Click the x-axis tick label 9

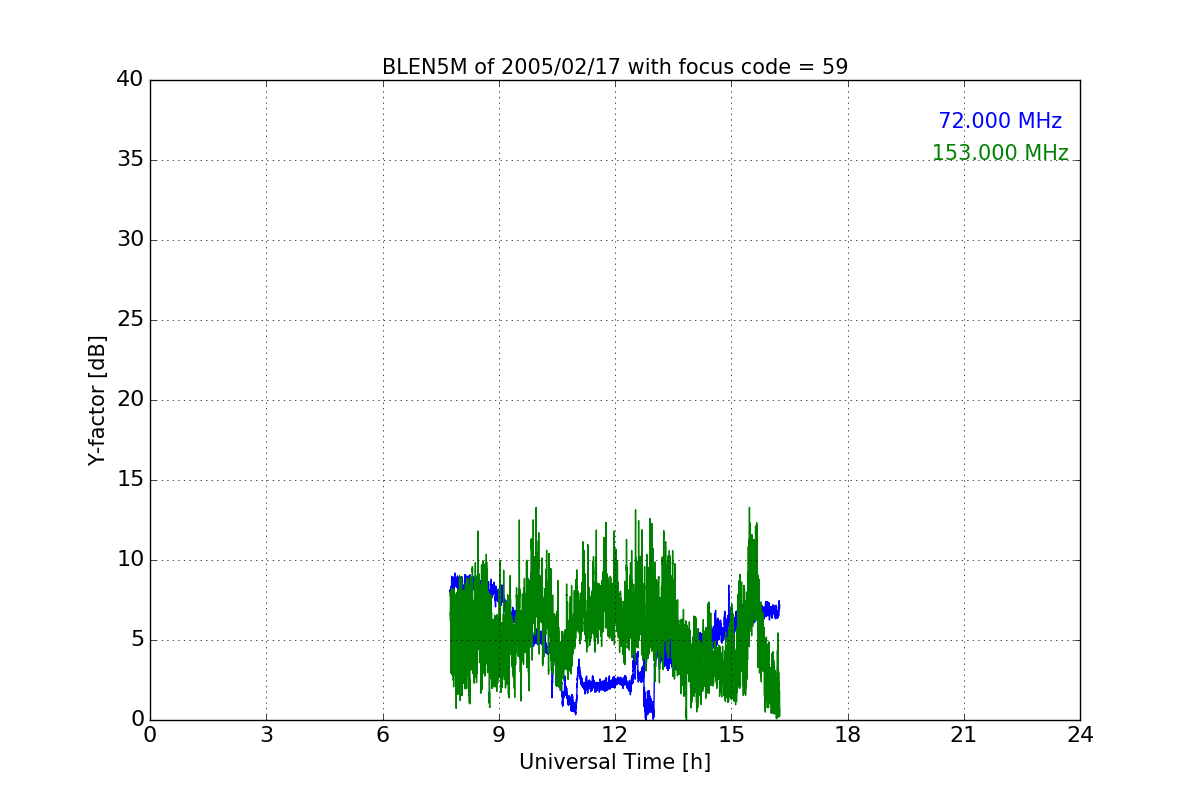499,734
